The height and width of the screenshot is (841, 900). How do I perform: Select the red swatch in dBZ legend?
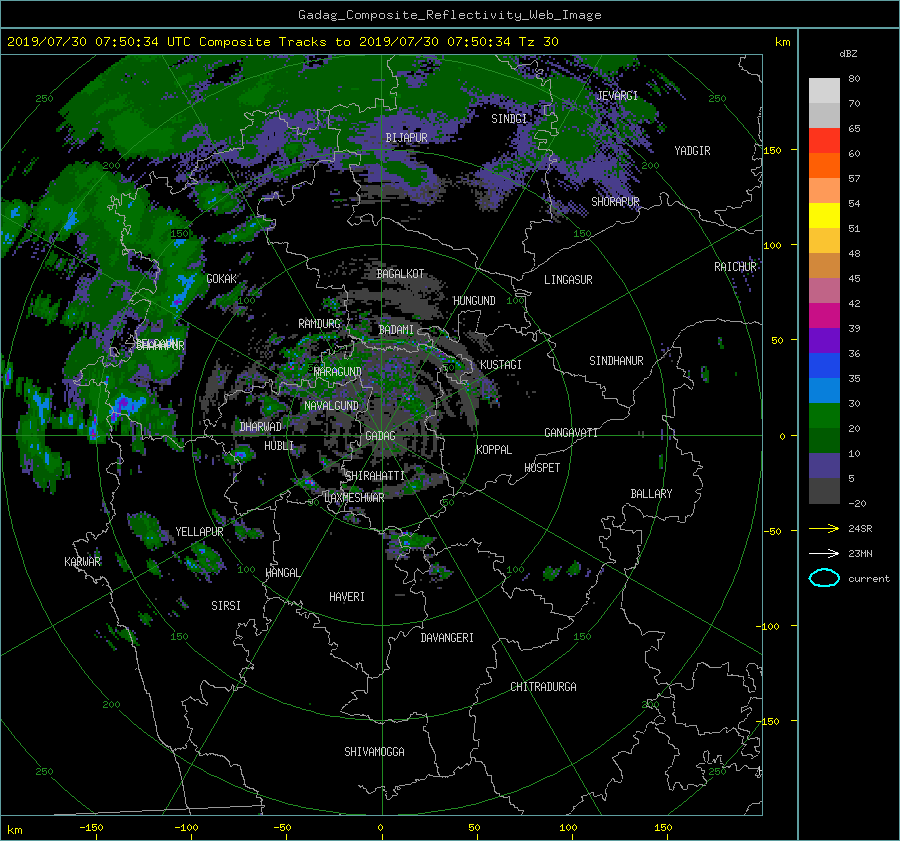(x=824, y=140)
